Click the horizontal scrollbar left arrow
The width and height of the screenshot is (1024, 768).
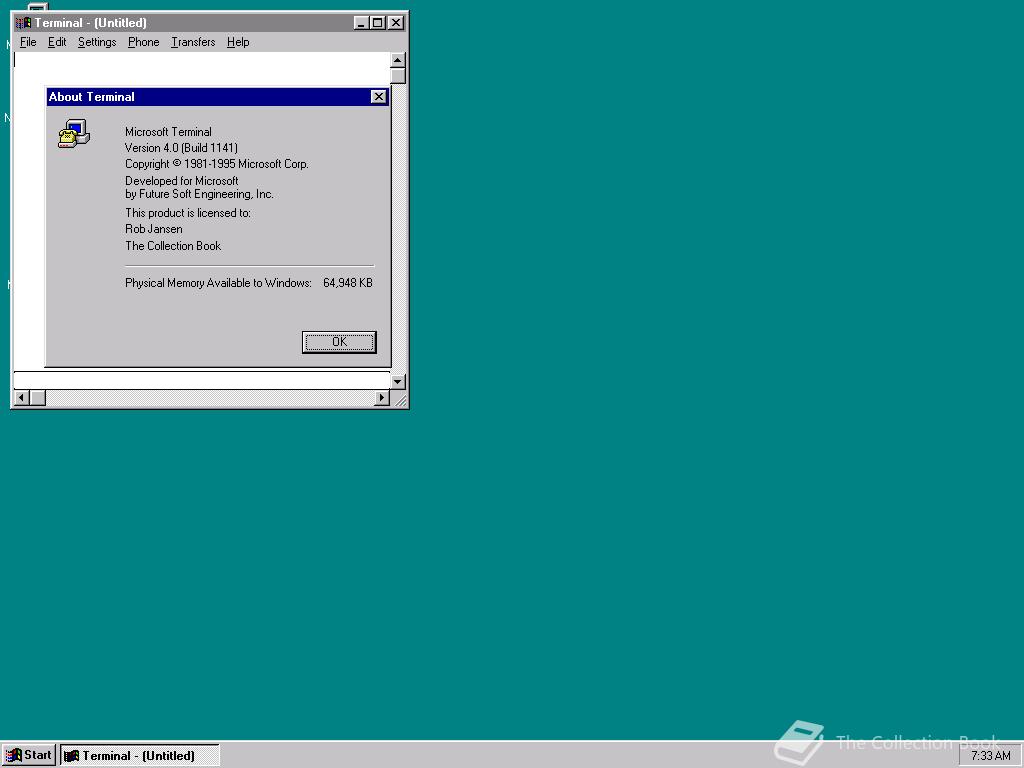tap(21, 397)
